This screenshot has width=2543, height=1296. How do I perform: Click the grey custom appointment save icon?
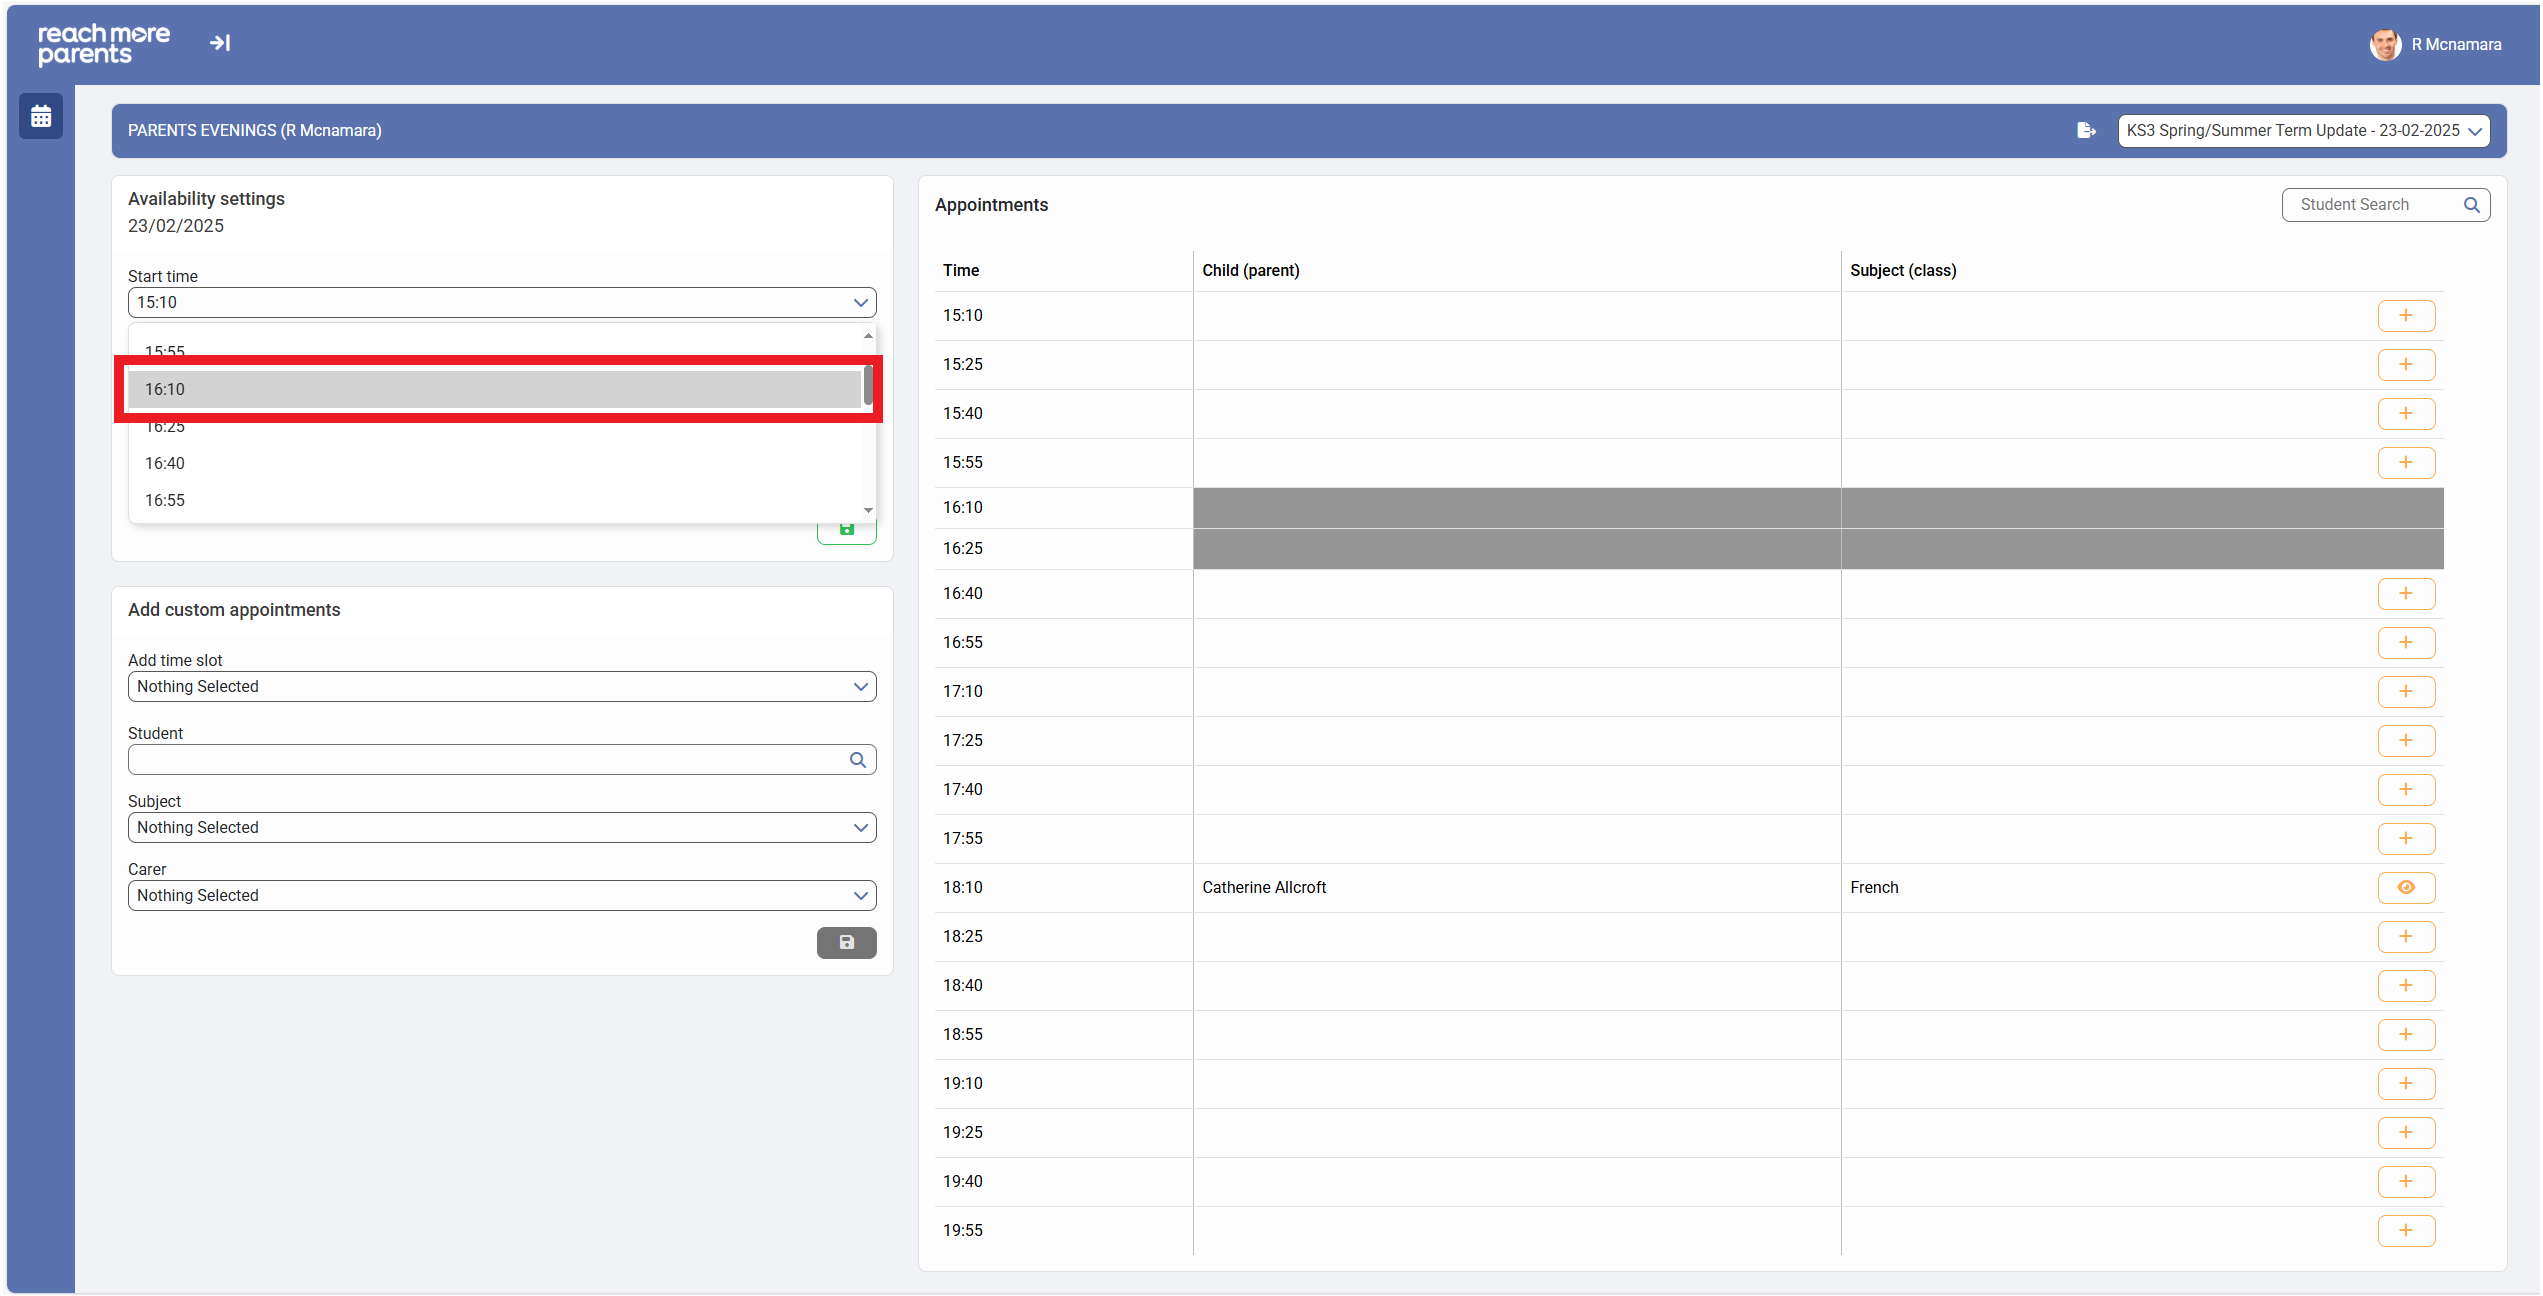tap(846, 942)
